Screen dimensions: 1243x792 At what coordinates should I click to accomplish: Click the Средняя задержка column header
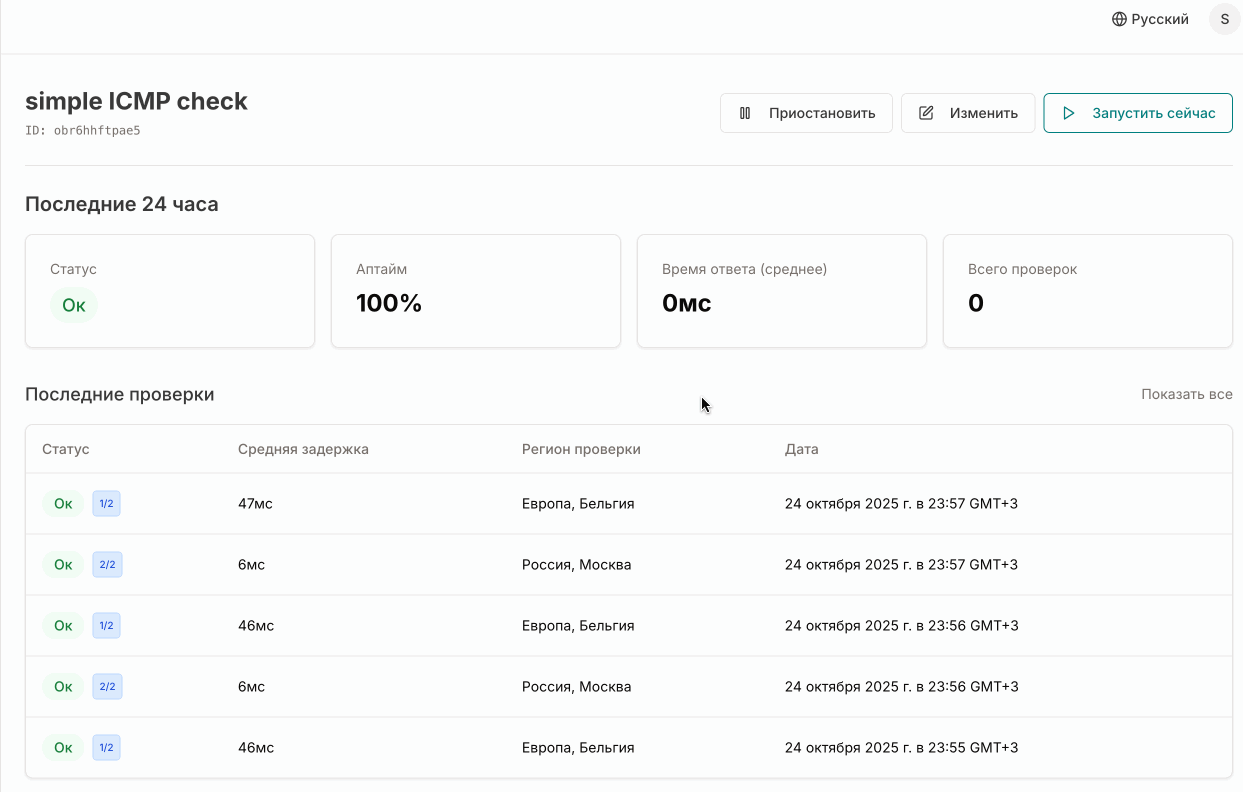click(303, 449)
